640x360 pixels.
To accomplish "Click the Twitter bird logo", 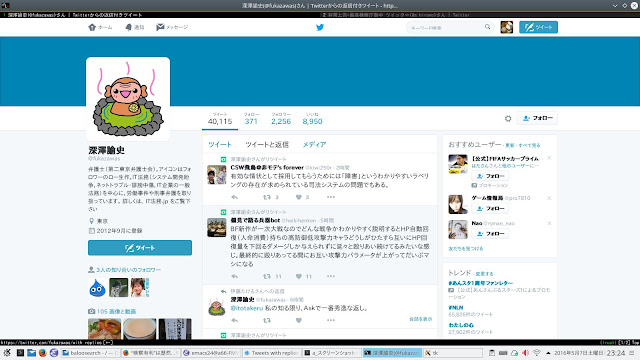I will coord(320,27).
